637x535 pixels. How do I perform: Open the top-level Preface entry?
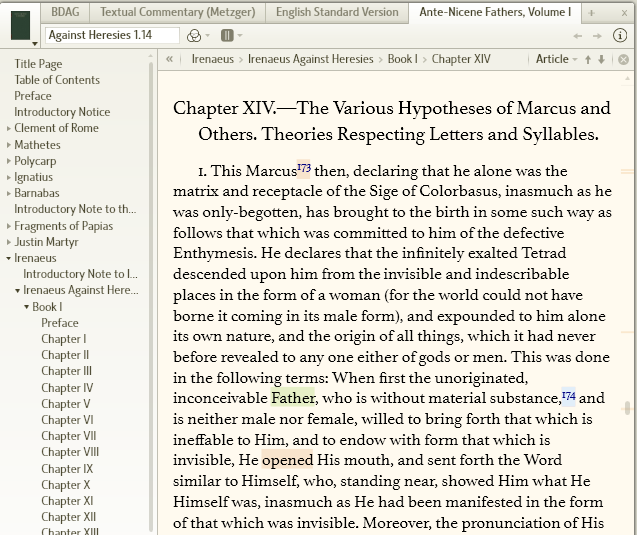coord(33,96)
